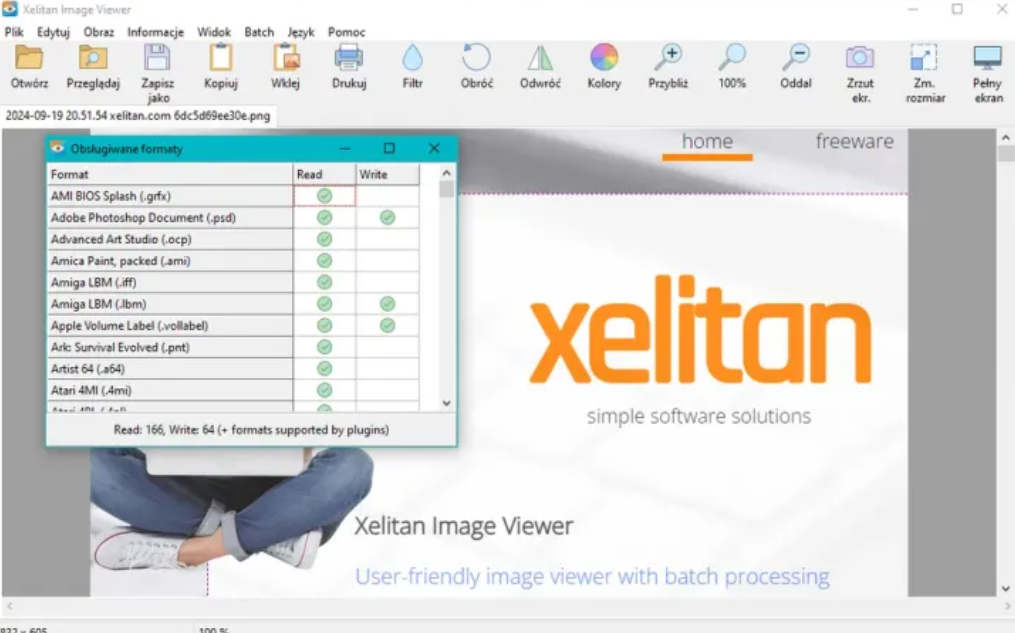Open the Plik menu

click(14, 32)
